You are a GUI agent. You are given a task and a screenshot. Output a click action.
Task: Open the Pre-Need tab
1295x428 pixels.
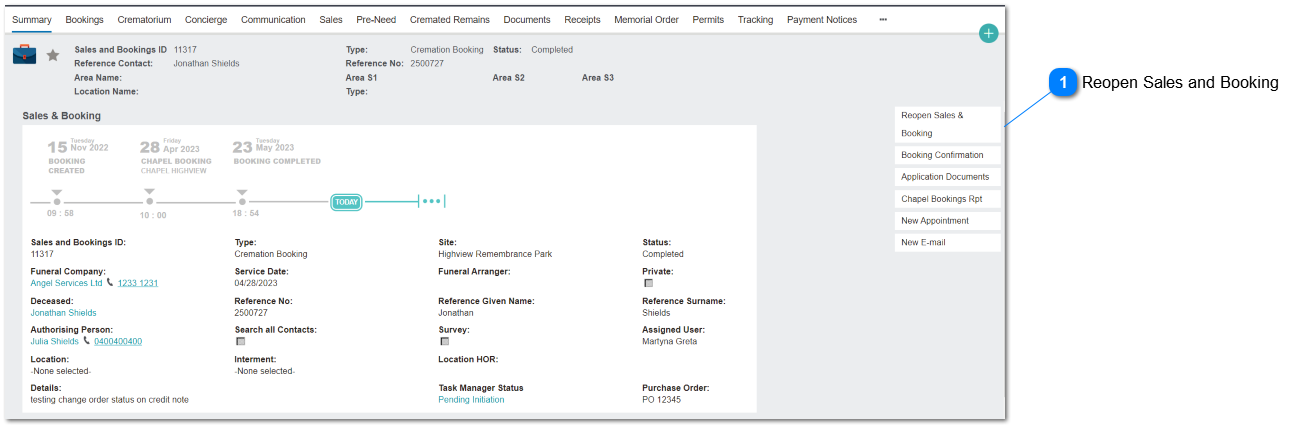tap(374, 19)
